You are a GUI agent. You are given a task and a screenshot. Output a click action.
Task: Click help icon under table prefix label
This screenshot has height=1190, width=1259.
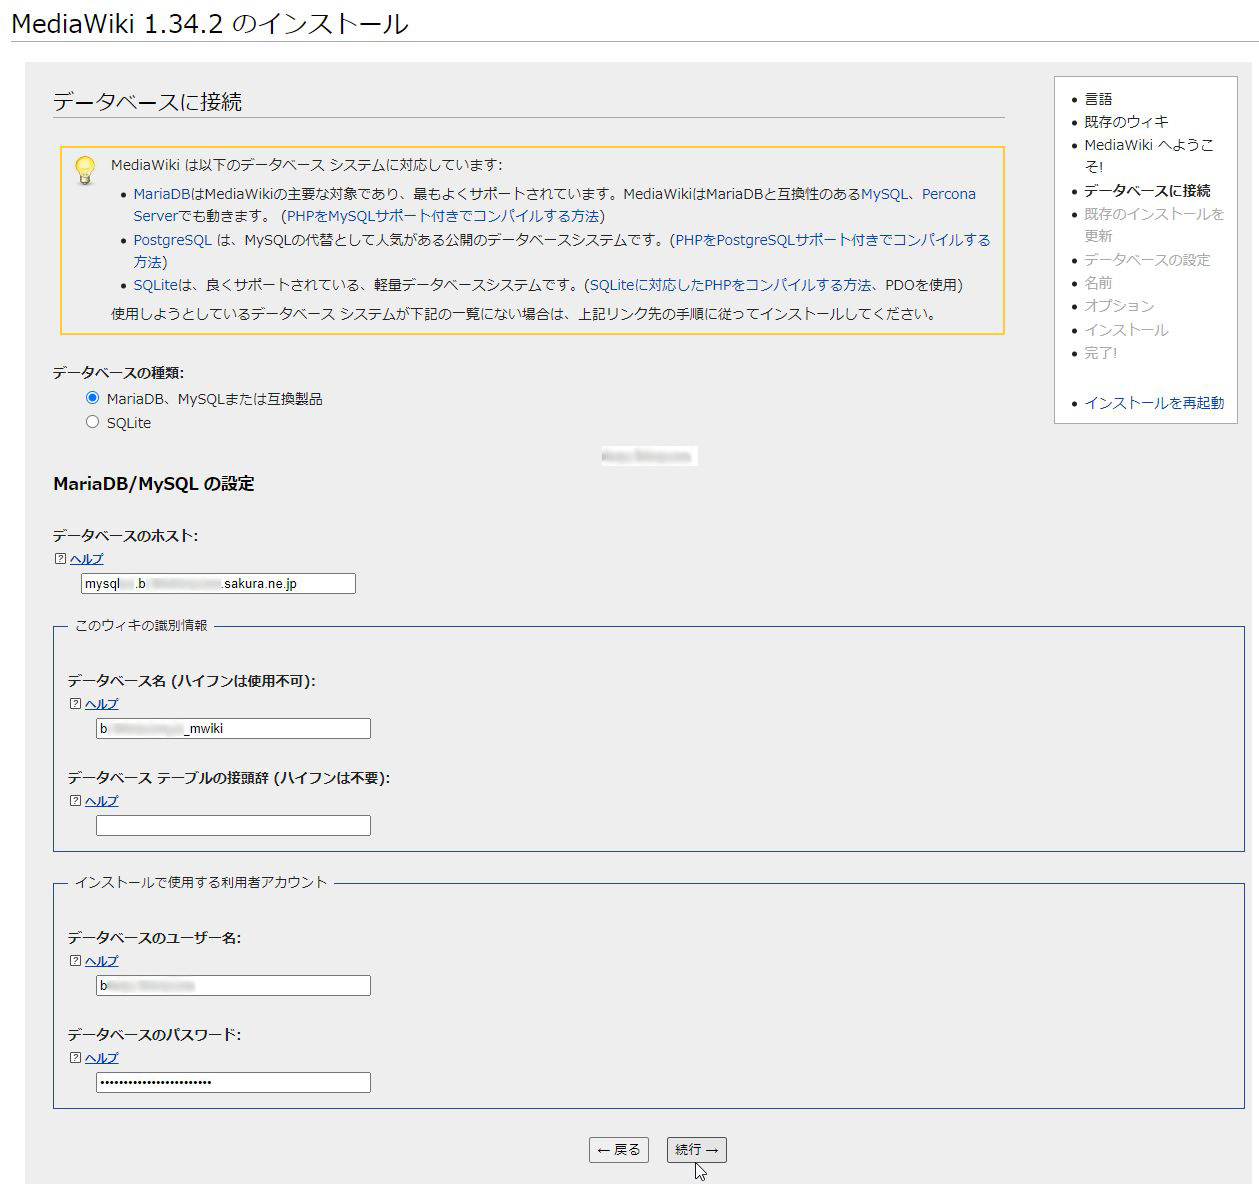point(75,801)
